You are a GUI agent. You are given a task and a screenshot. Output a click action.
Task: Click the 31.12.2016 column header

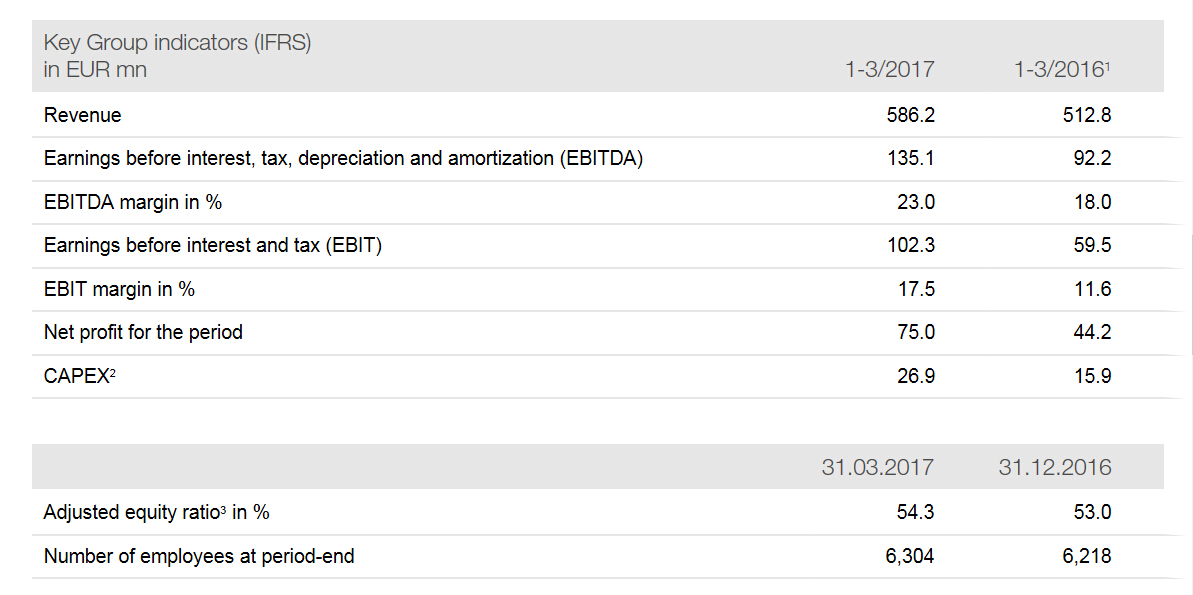point(1055,467)
